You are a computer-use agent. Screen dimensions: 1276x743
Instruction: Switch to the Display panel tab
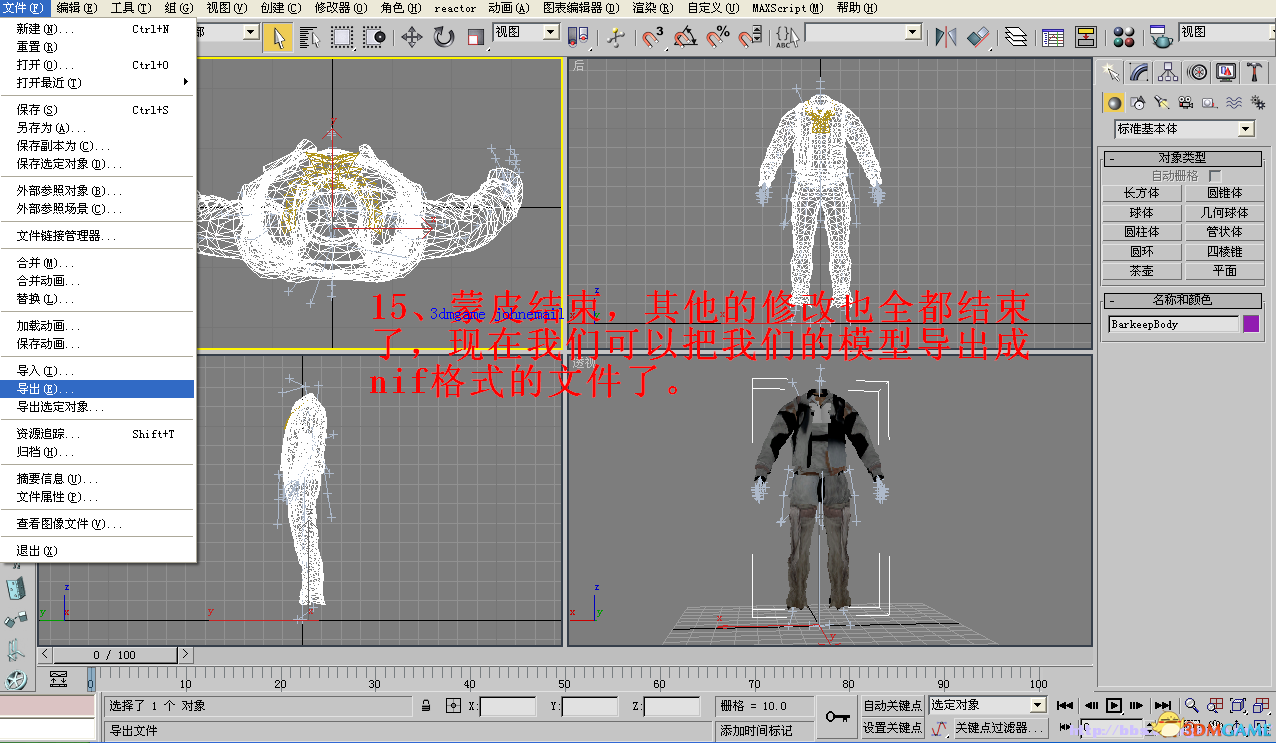(x=1225, y=72)
